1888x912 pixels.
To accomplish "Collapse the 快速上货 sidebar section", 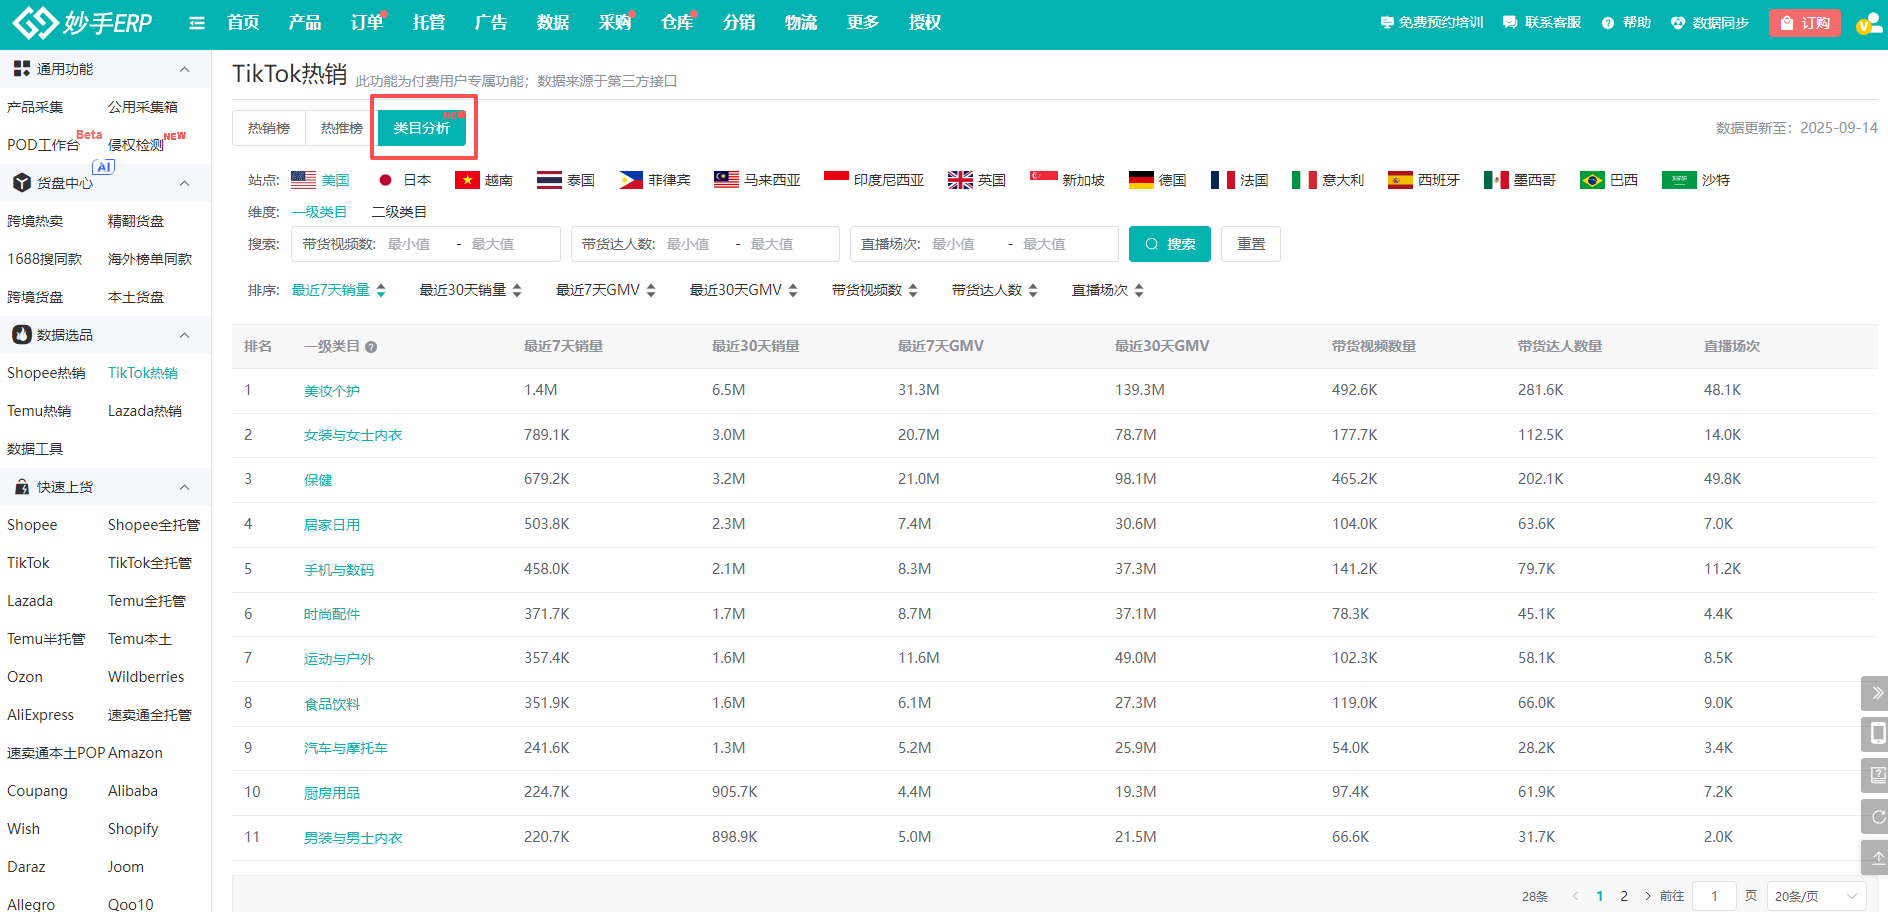I will click(184, 487).
